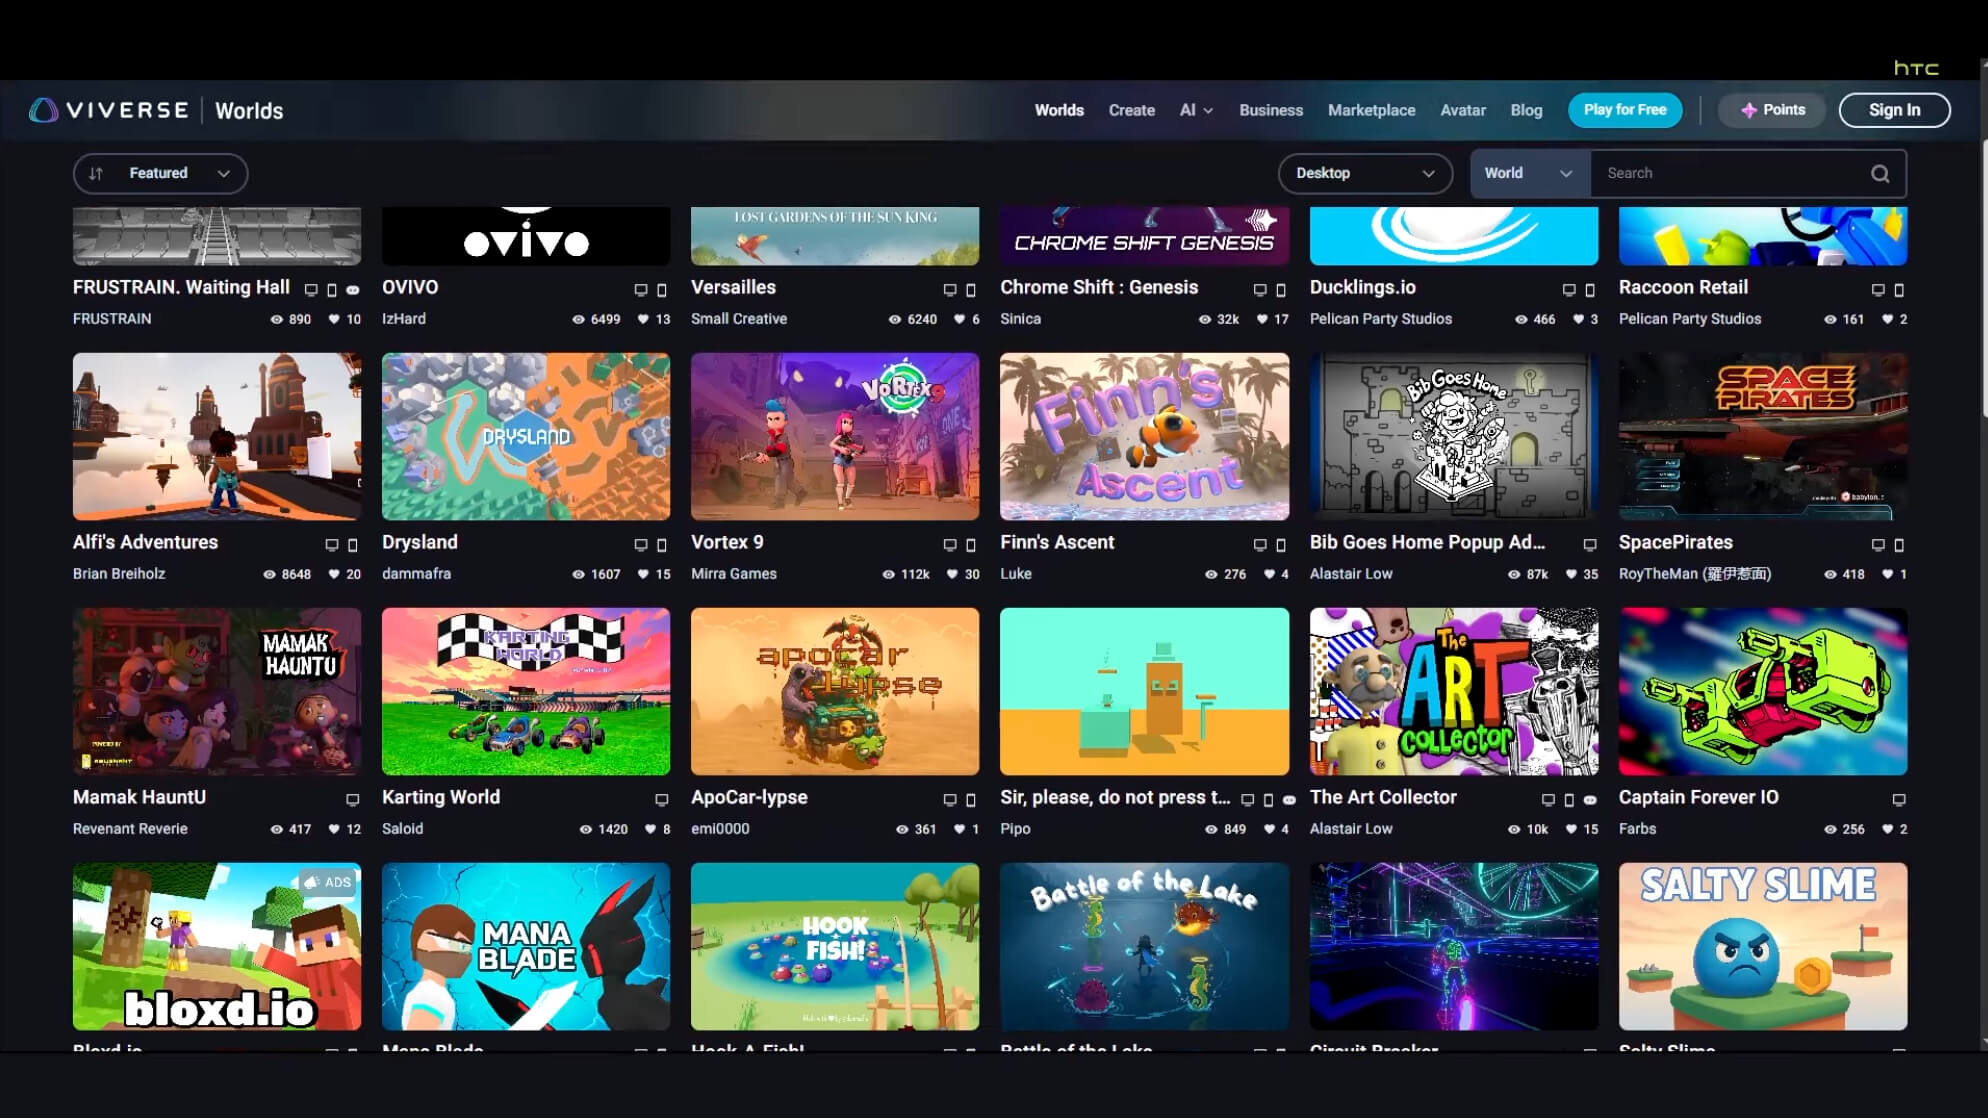Go to the Marketplace nav item
This screenshot has height=1118, width=1988.
tap(1371, 110)
